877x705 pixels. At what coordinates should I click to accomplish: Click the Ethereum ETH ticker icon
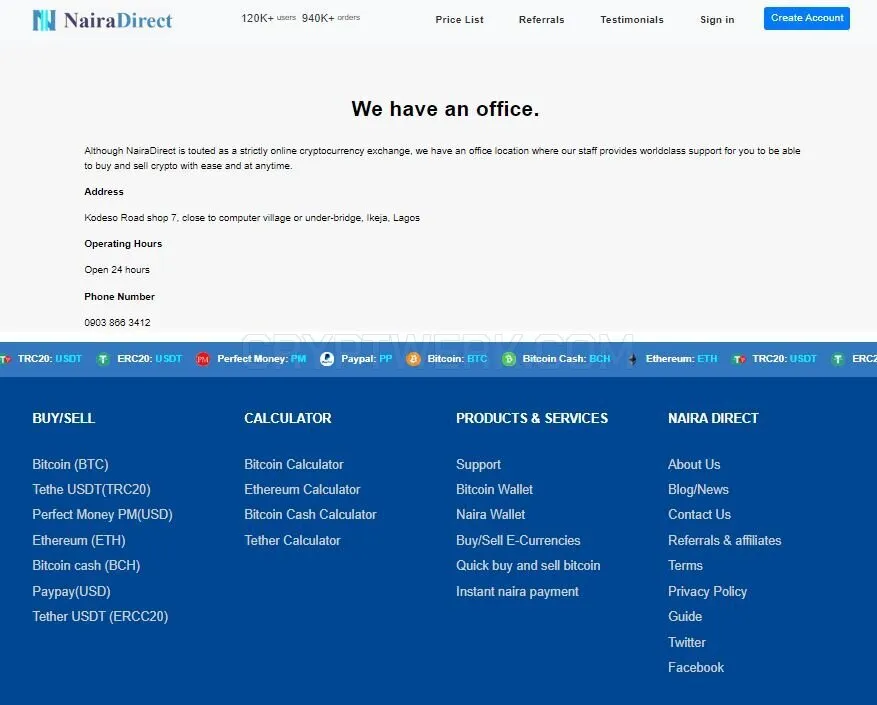[633, 359]
